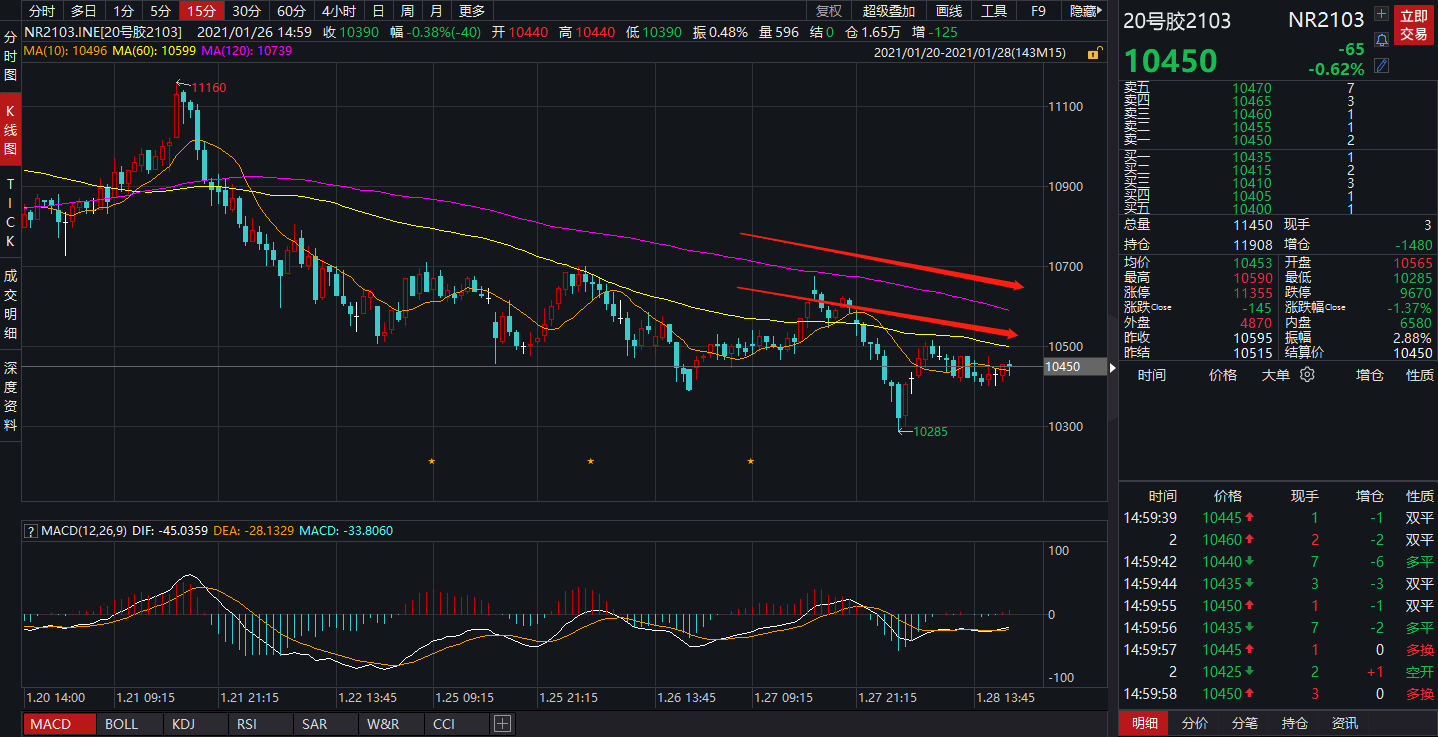
Task: Click the first star marker below the chart
Action: pyautogui.click(x=432, y=461)
